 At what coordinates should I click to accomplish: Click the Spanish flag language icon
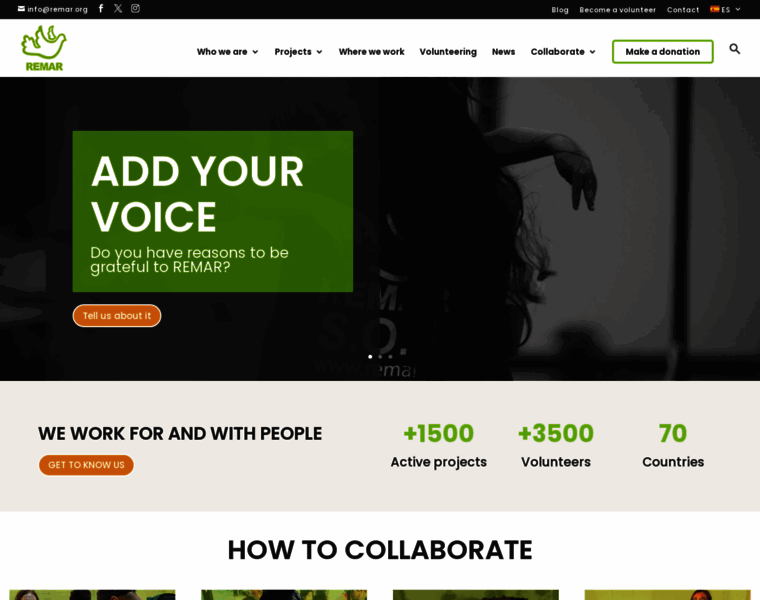[x=714, y=9]
